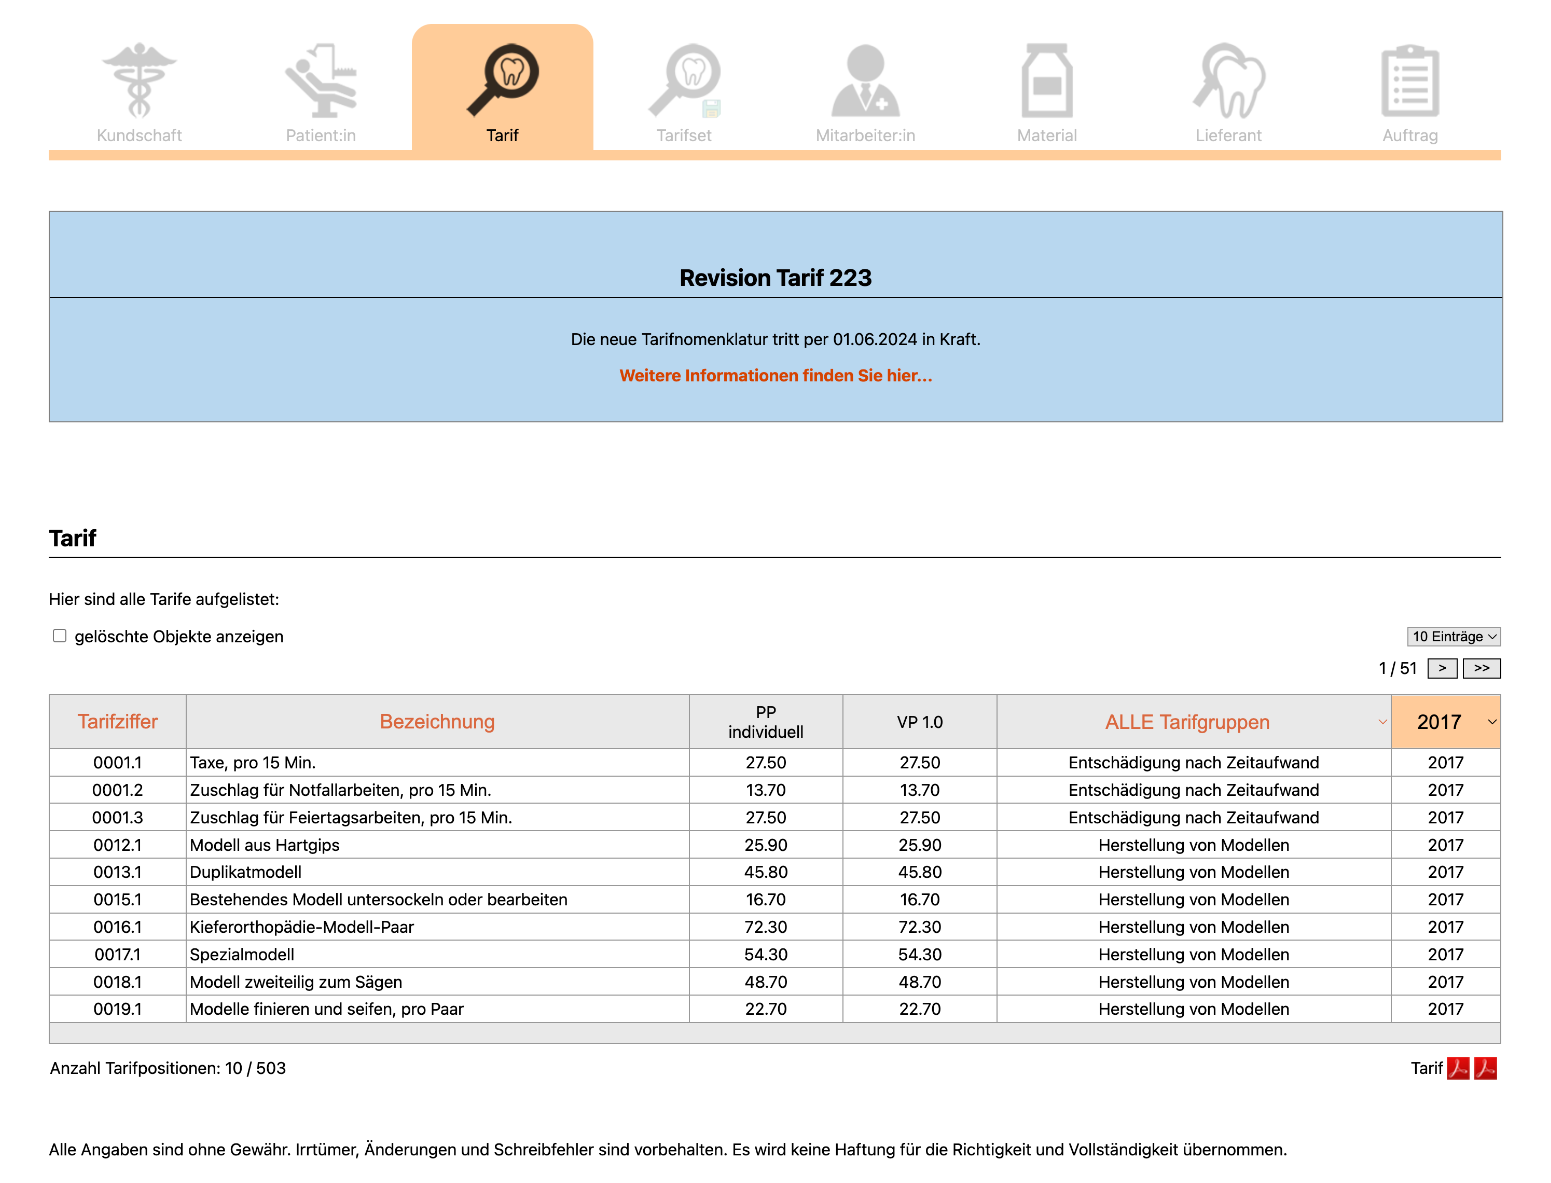This screenshot has height=1183, width=1551.
Task: Sort by Bezeichnung column header
Action: pos(437,722)
